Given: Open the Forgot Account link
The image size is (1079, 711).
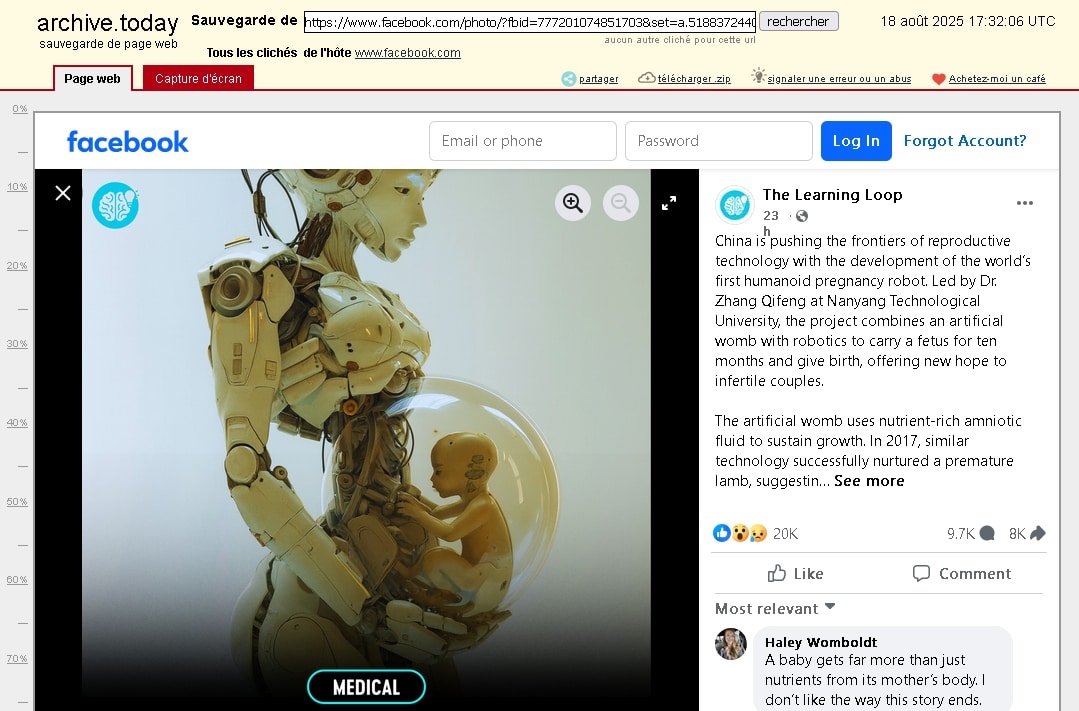Looking at the screenshot, I should point(964,140).
